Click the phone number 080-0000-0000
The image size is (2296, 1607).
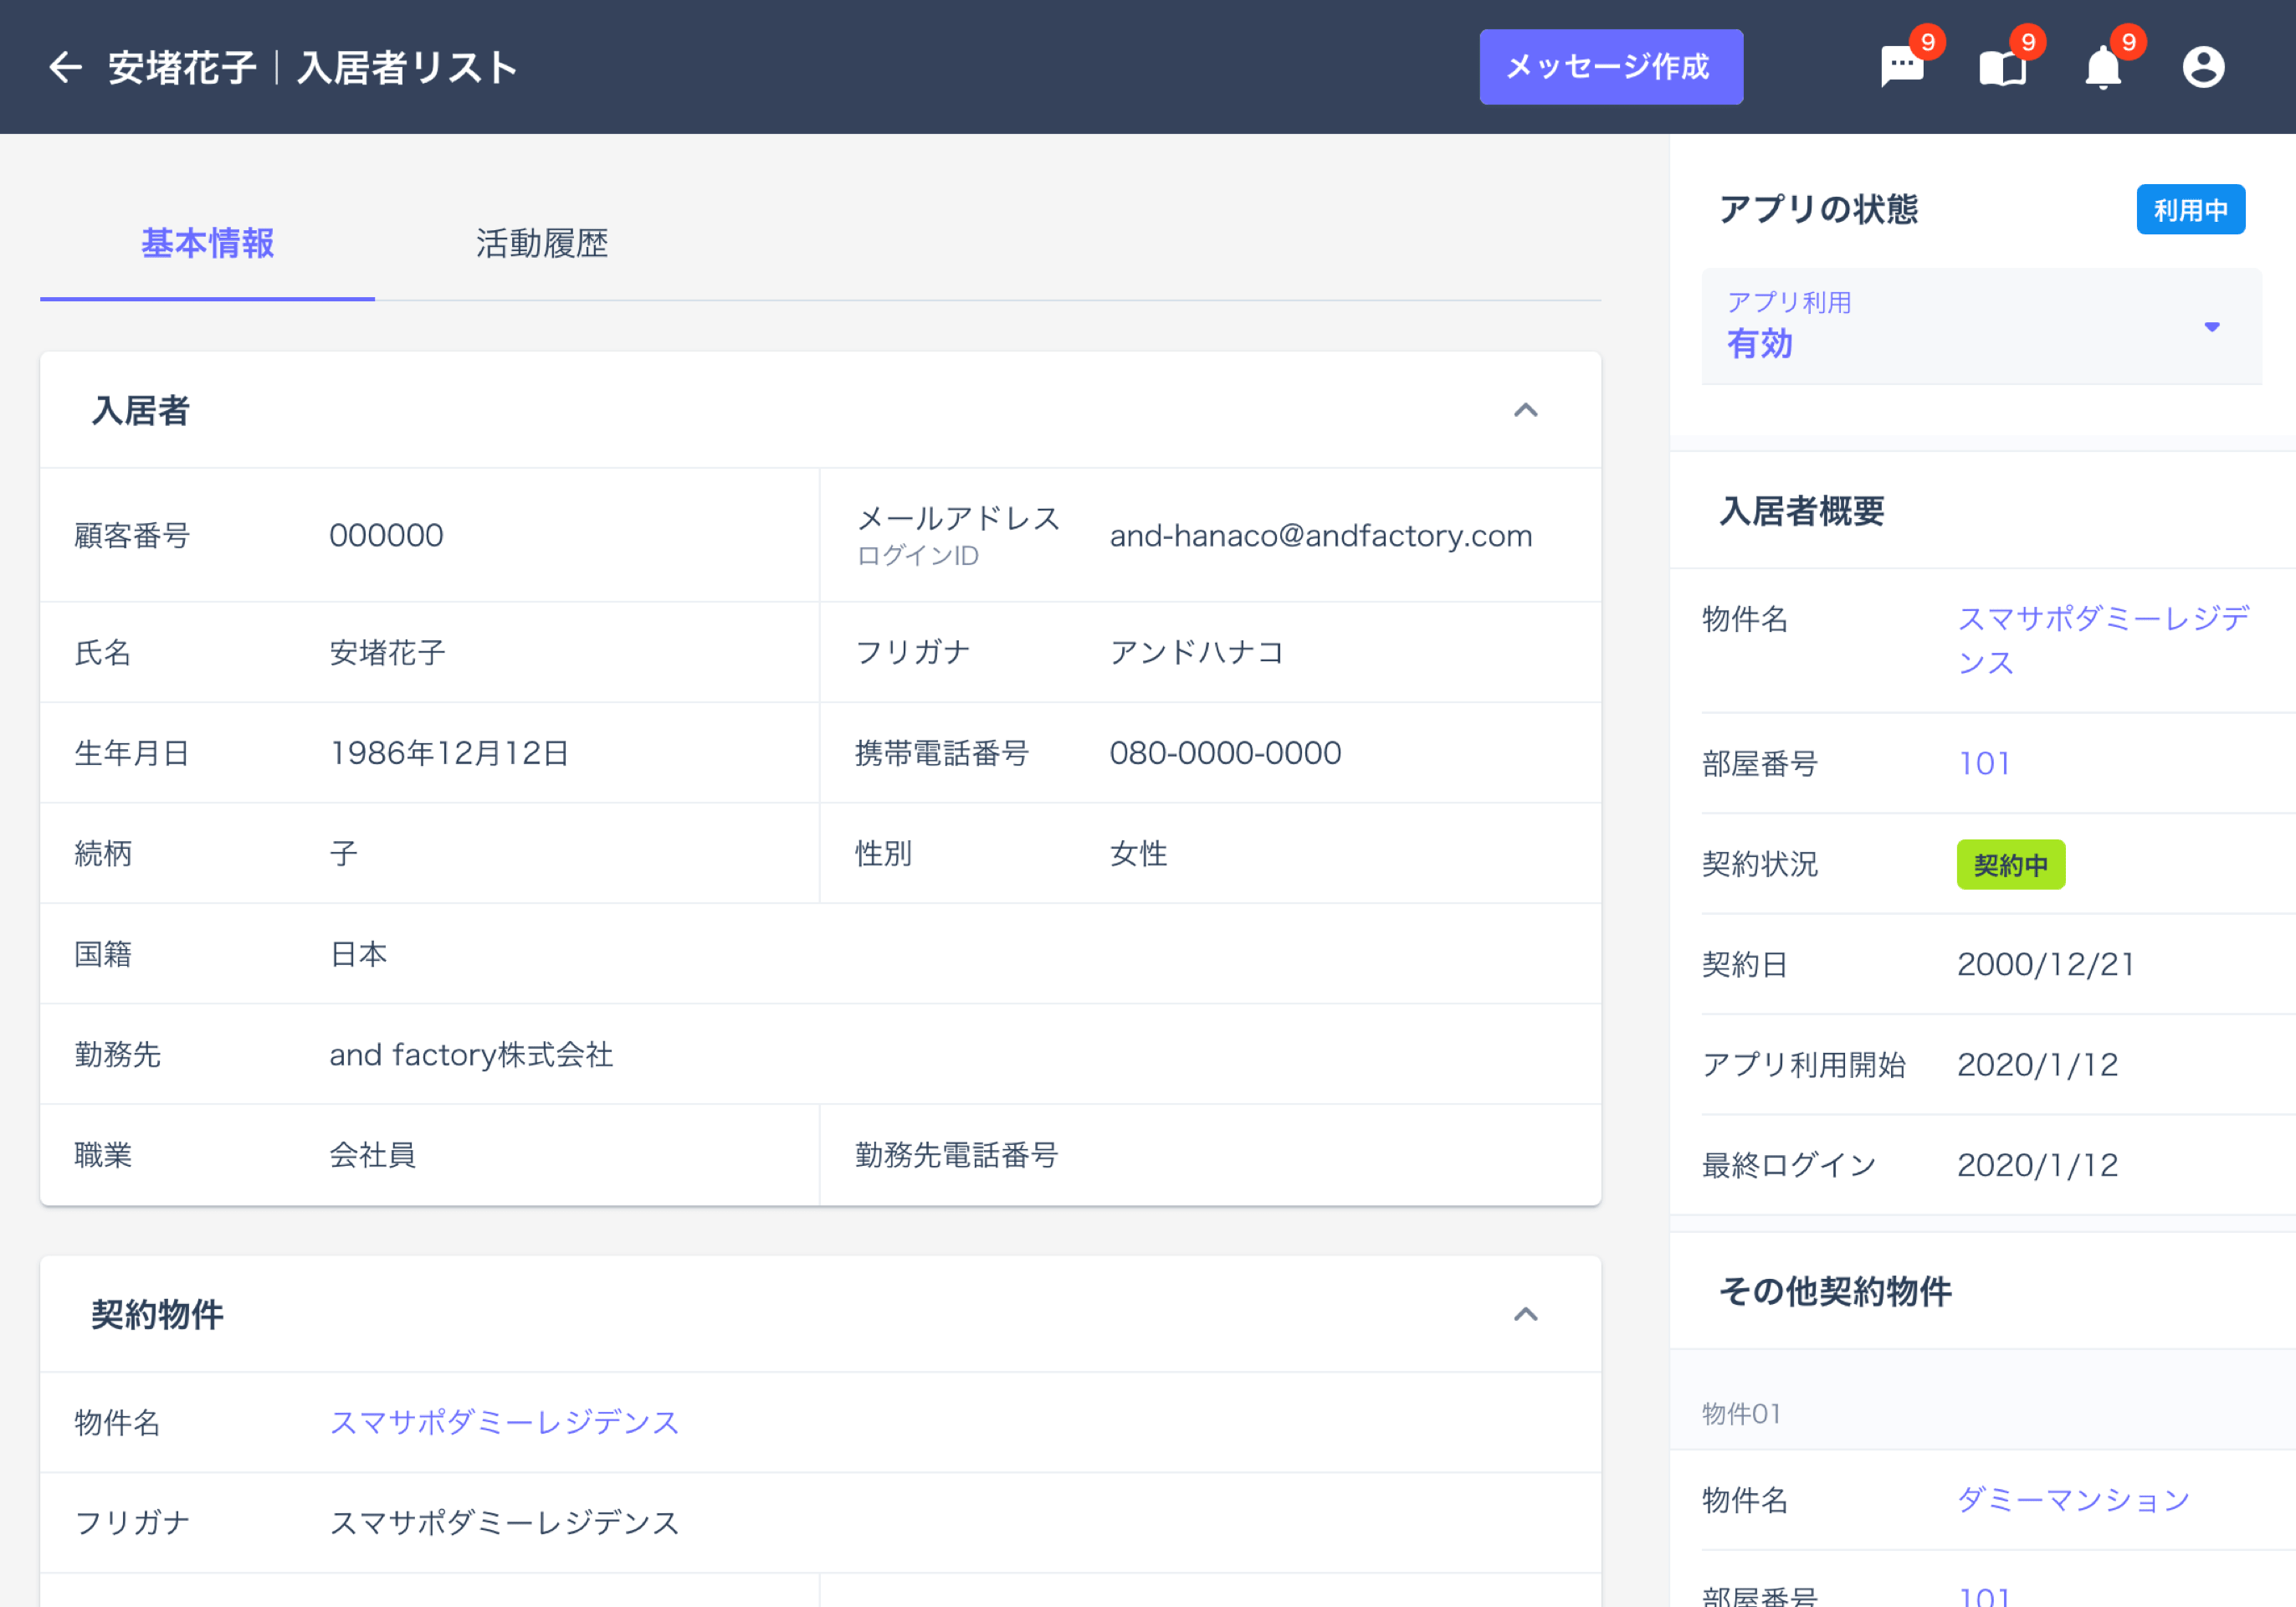tap(1225, 753)
